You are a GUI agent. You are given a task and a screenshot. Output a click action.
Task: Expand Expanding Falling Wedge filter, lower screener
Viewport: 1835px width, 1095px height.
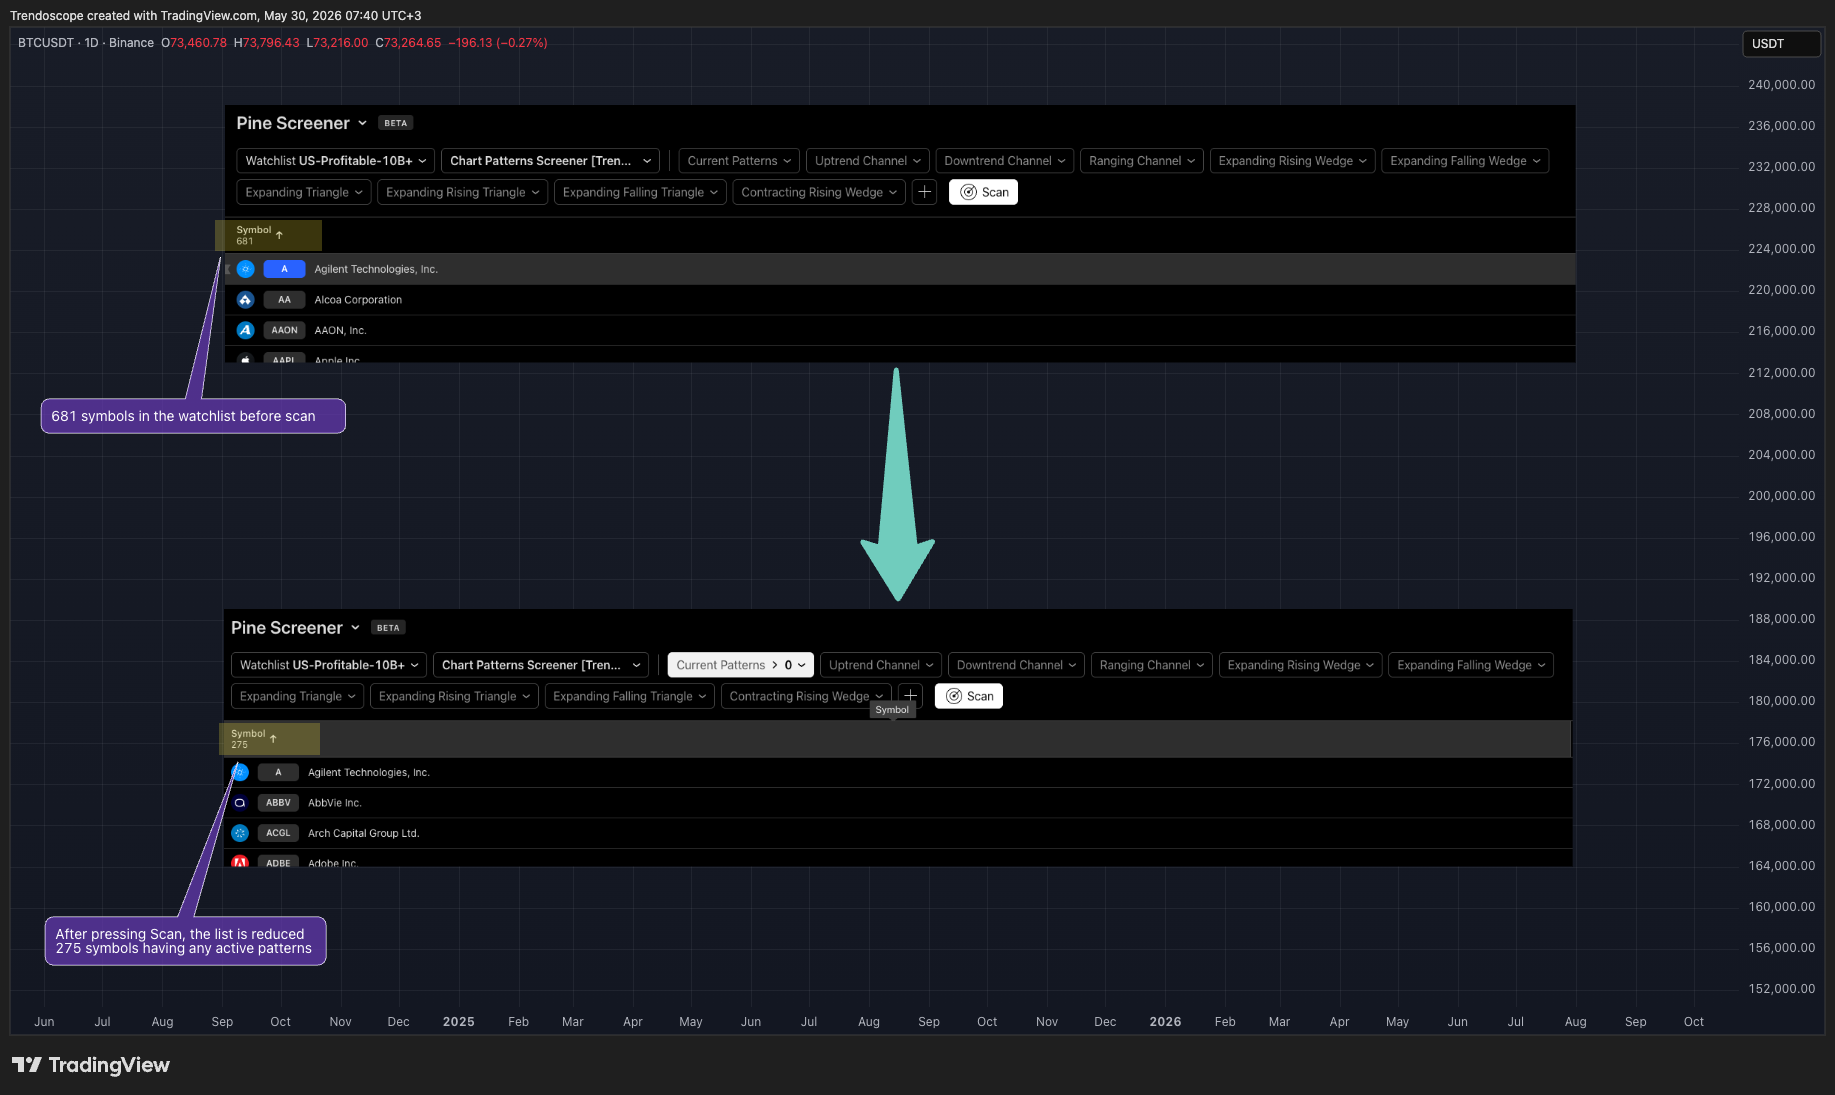point(1471,665)
